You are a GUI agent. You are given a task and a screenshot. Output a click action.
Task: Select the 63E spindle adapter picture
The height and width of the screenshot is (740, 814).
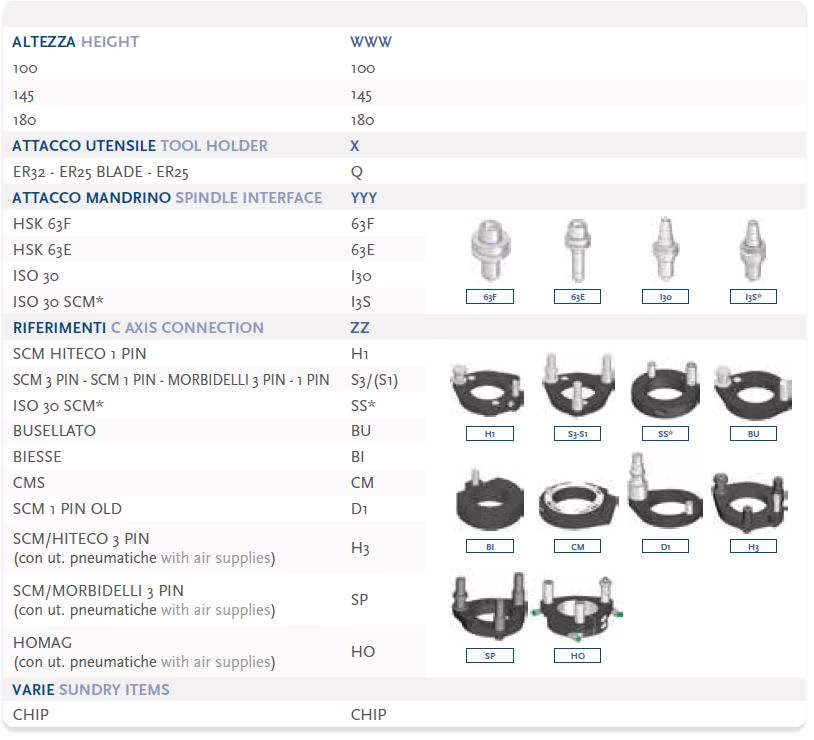[577, 254]
